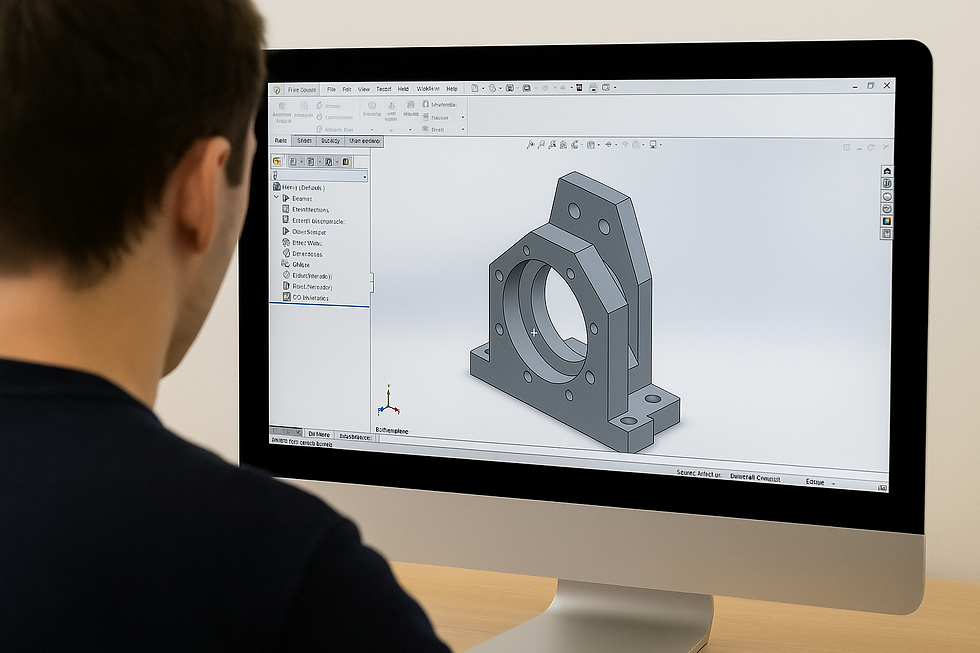
Task: Open the dropdown arrow next to Dreit
Action: (462, 129)
